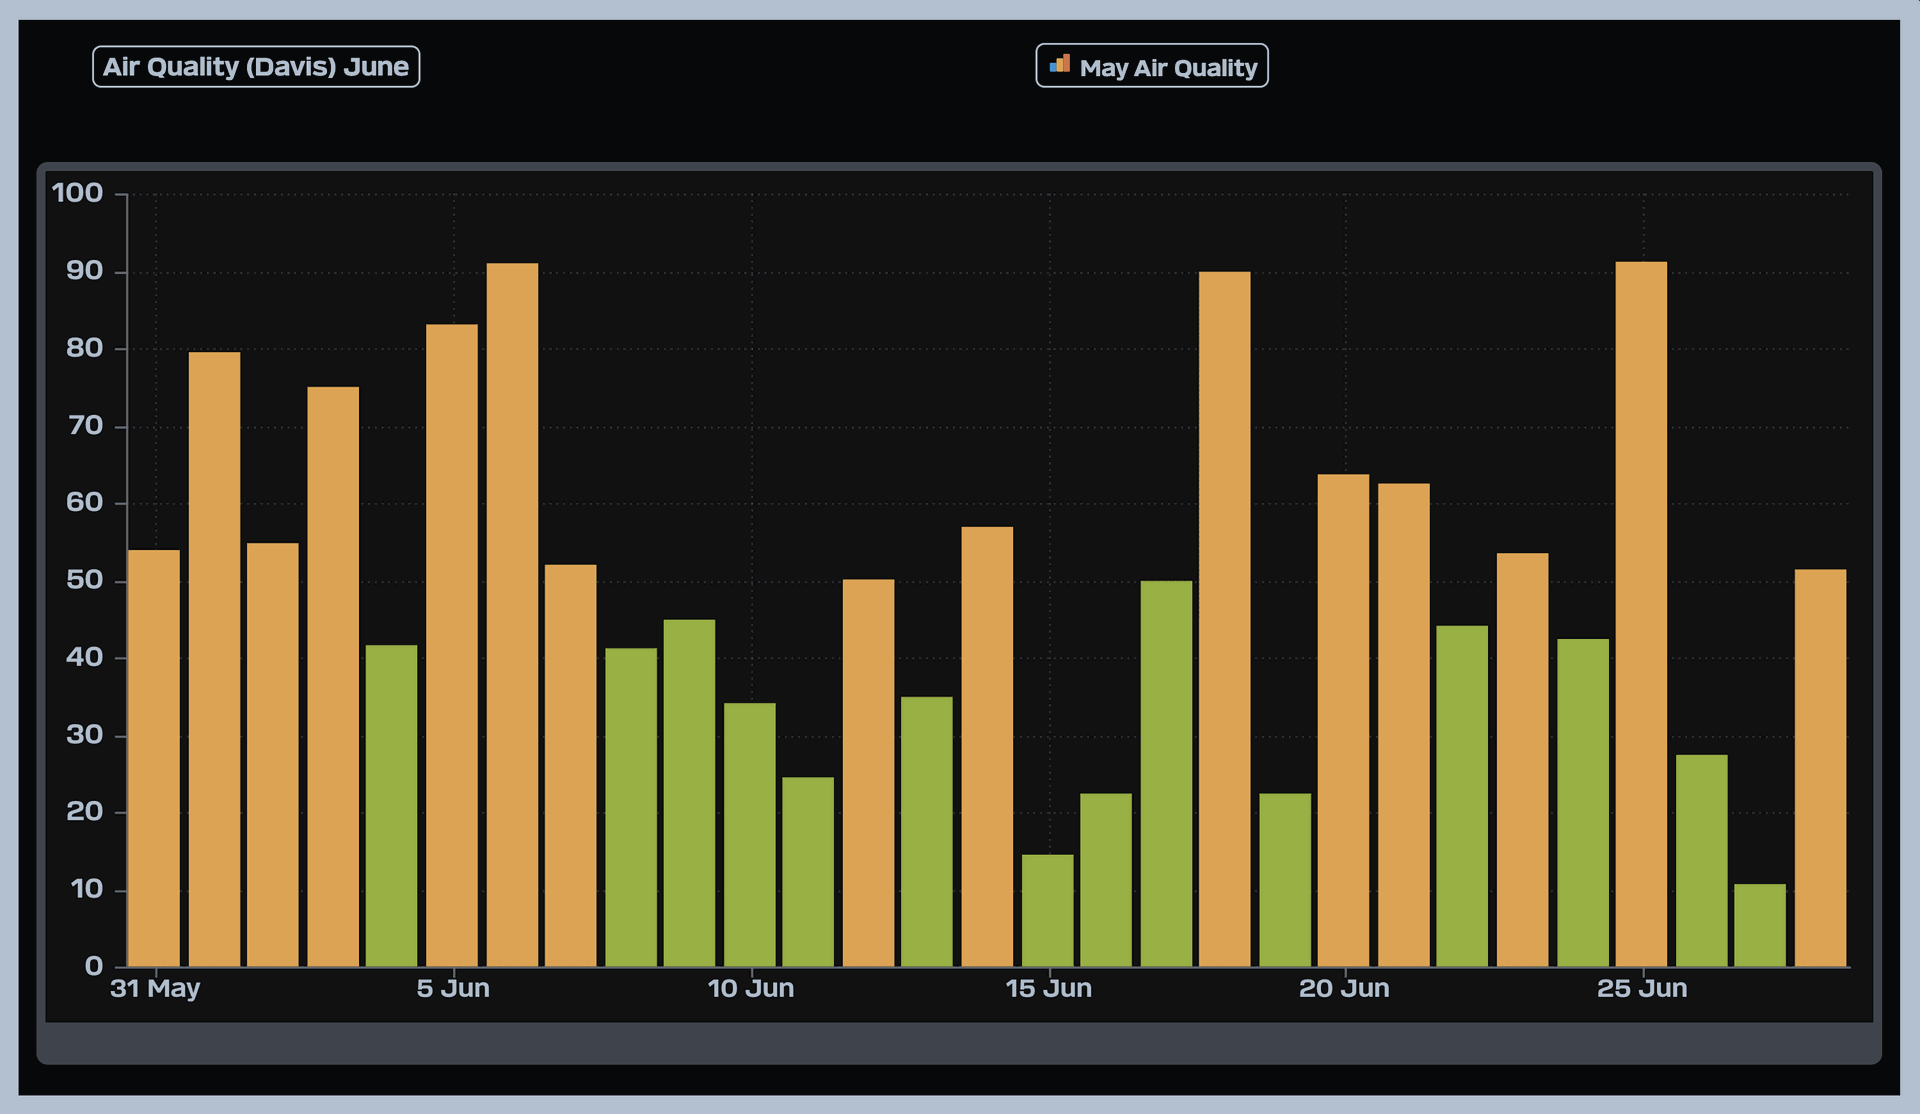Image resolution: width=1920 pixels, height=1114 pixels.
Task: Click the 15 Jun x-axis label
Action: click(1048, 989)
